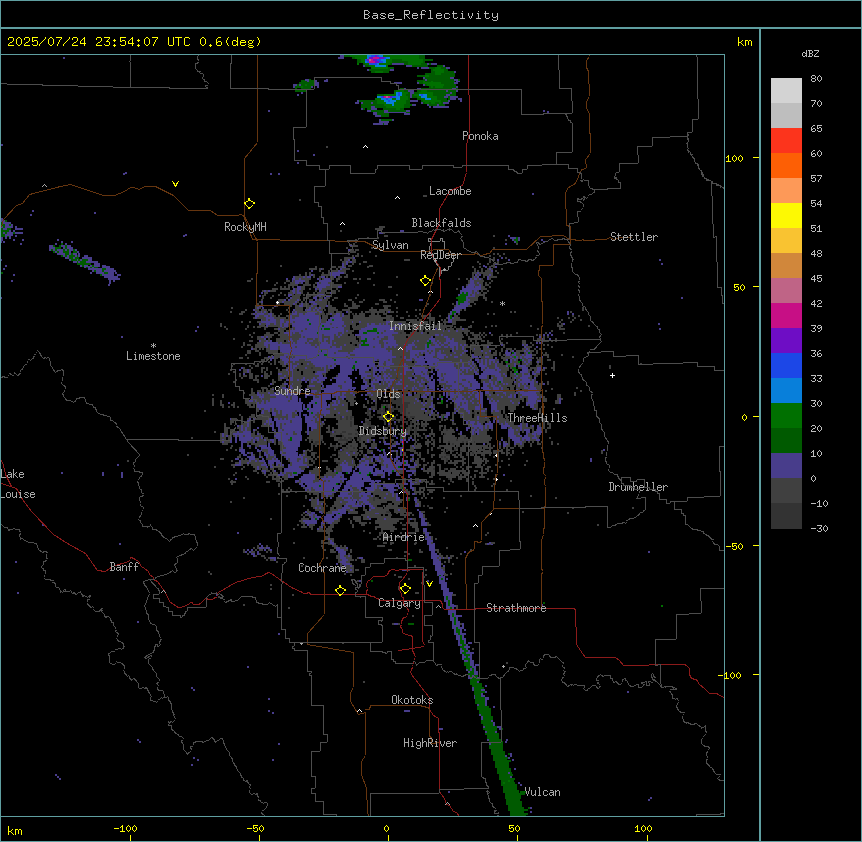Click the HighRiver label
862x842 pixels.
point(430,743)
